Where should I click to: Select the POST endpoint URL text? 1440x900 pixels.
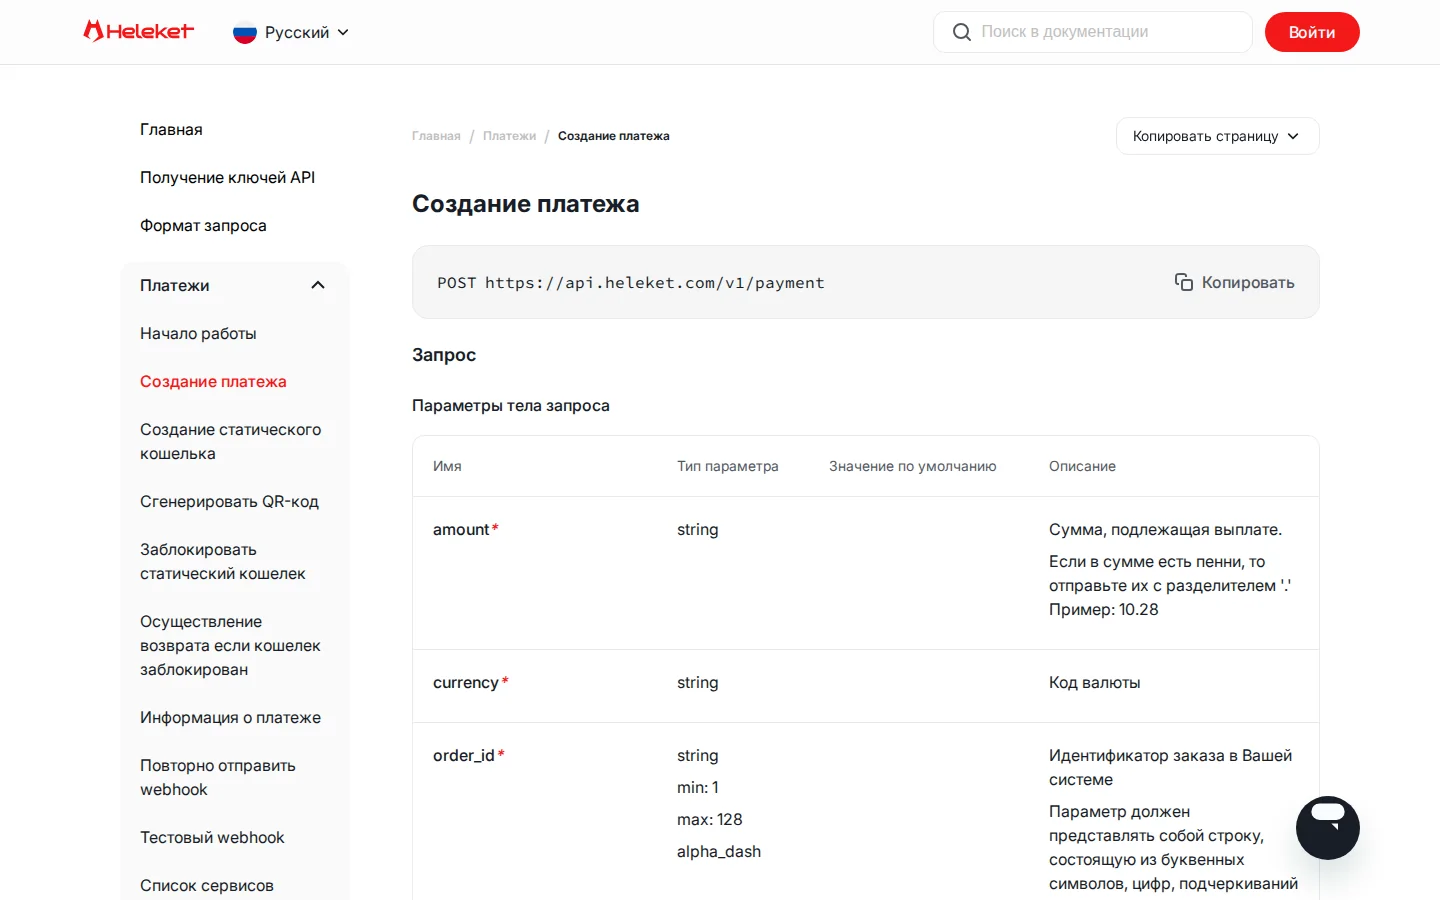(x=655, y=283)
